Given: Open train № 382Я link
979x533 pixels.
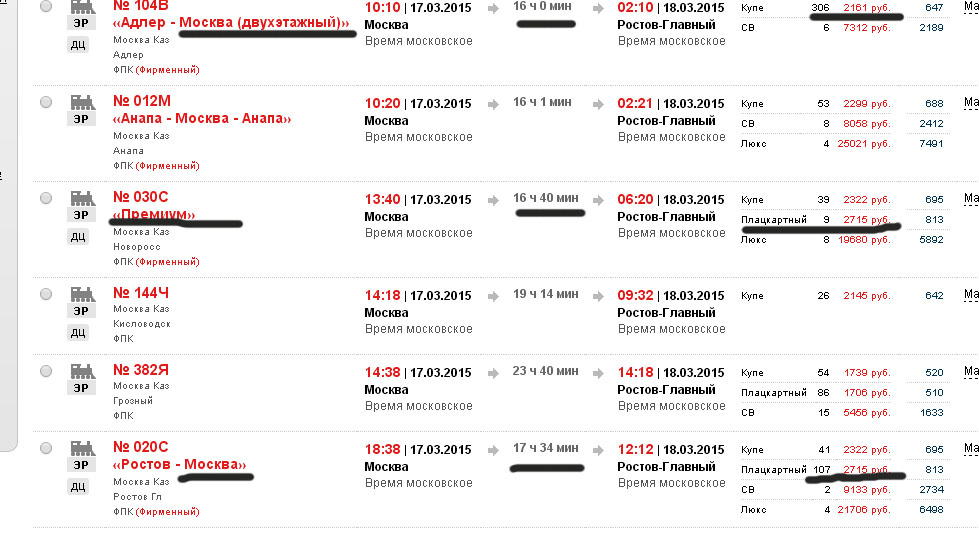Looking at the screenshot, I should point(140,369).
